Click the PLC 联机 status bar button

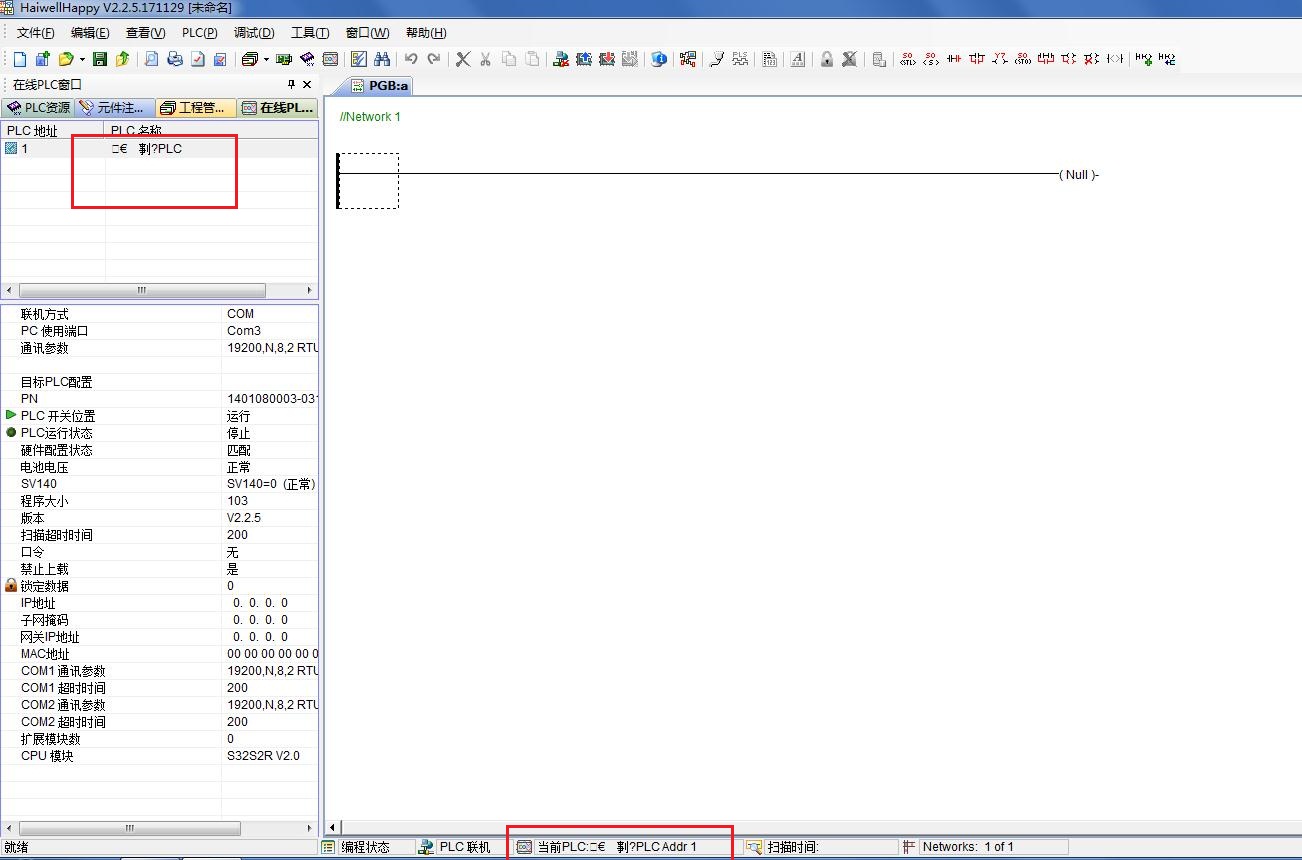456,847
